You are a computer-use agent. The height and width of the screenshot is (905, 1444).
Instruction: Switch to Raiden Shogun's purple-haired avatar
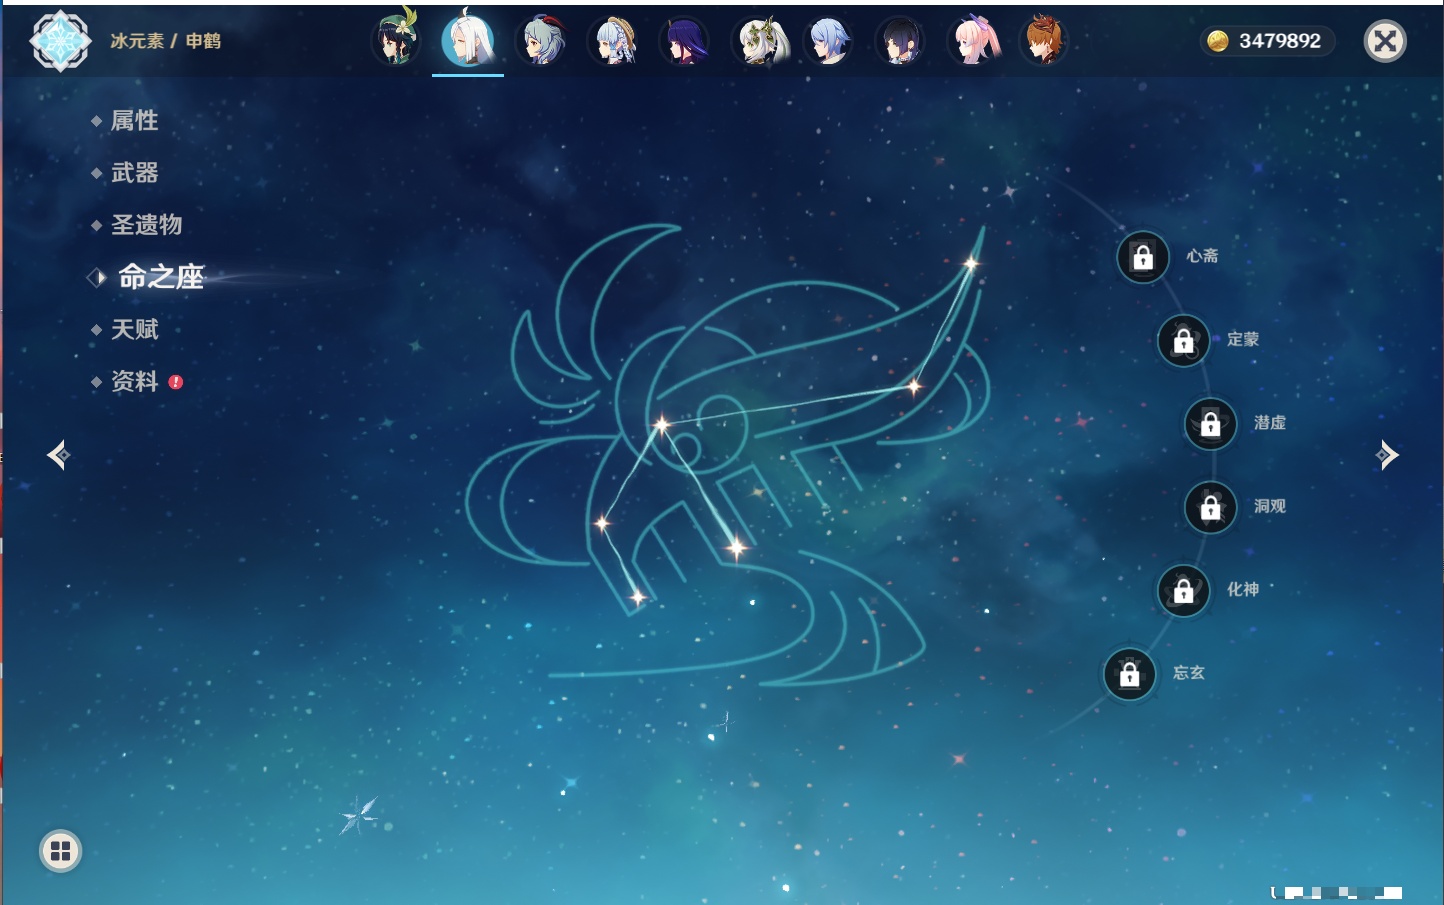click(685, 42)
